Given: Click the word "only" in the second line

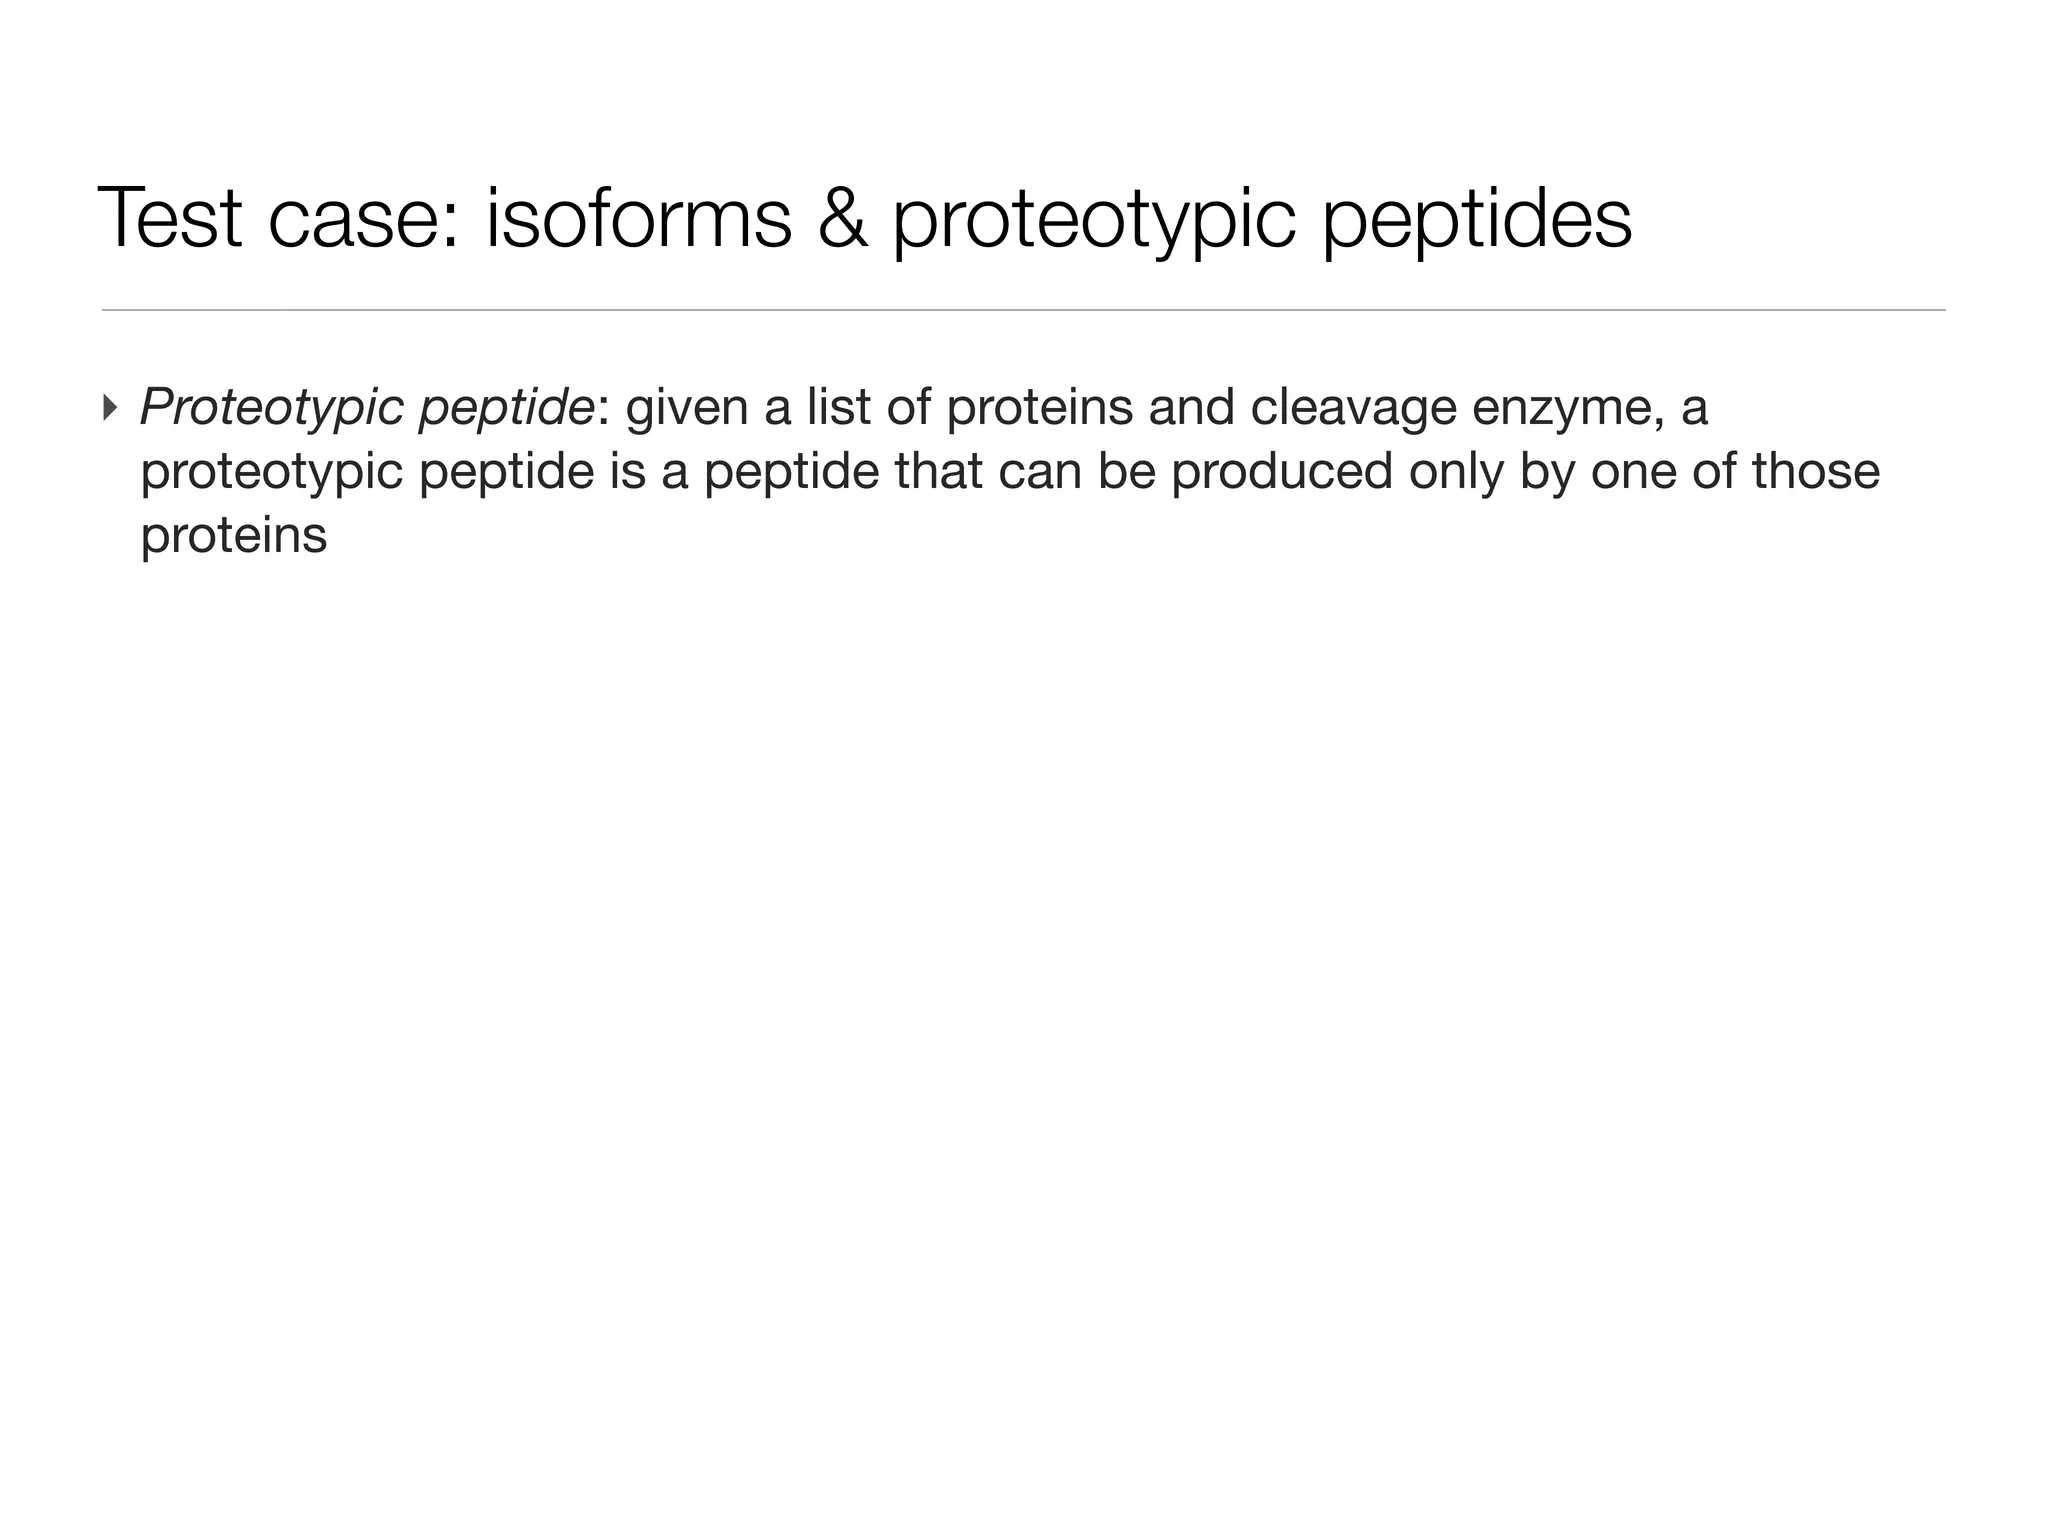Looking at the screenshot, I should coord(1455,471).
